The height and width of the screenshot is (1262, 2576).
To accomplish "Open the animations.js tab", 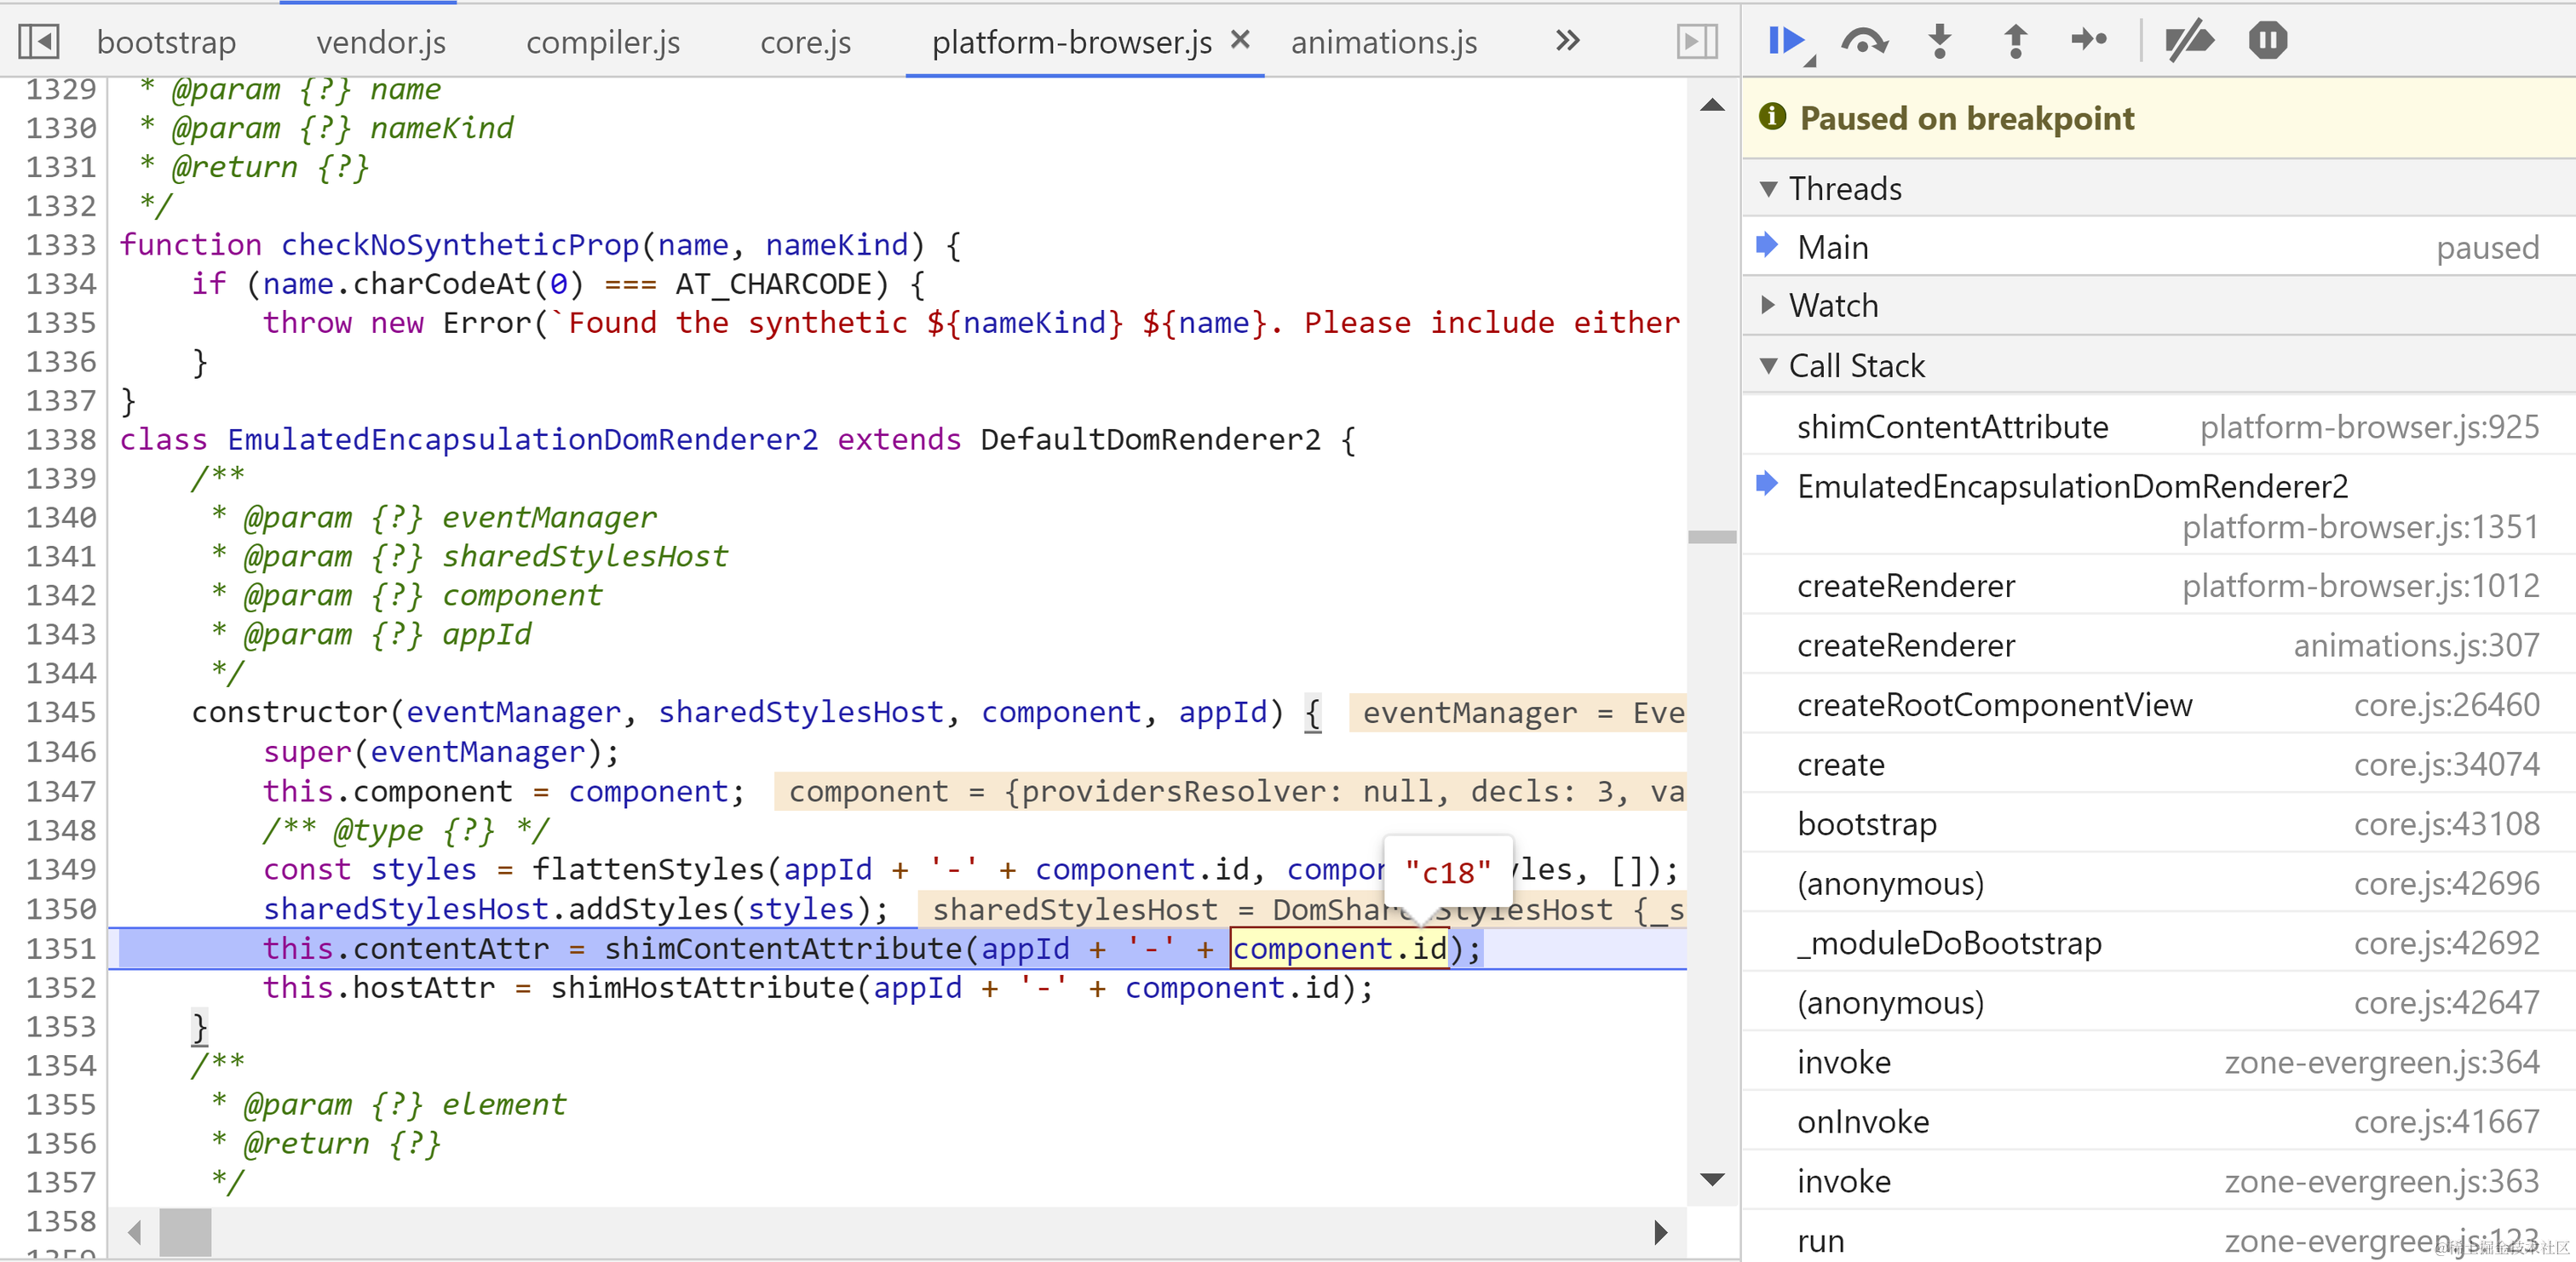I will [1383, 42].
